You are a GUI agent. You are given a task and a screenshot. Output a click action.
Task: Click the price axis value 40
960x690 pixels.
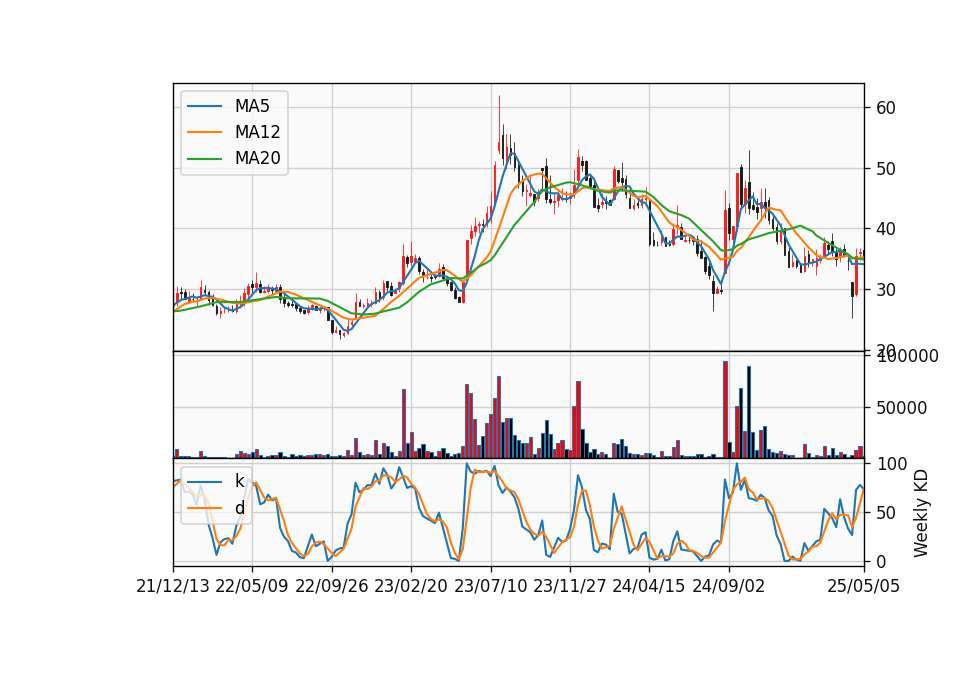pyautogui.click(x=886, y=229)
